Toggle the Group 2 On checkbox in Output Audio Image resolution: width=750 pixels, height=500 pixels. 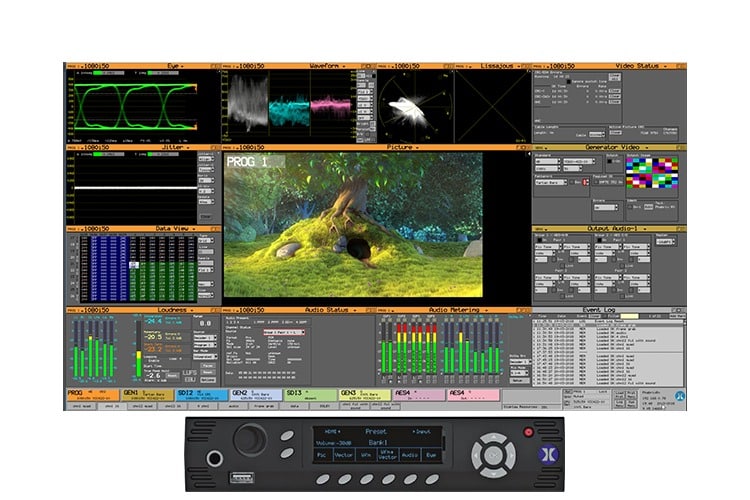[x=598, y=240]
